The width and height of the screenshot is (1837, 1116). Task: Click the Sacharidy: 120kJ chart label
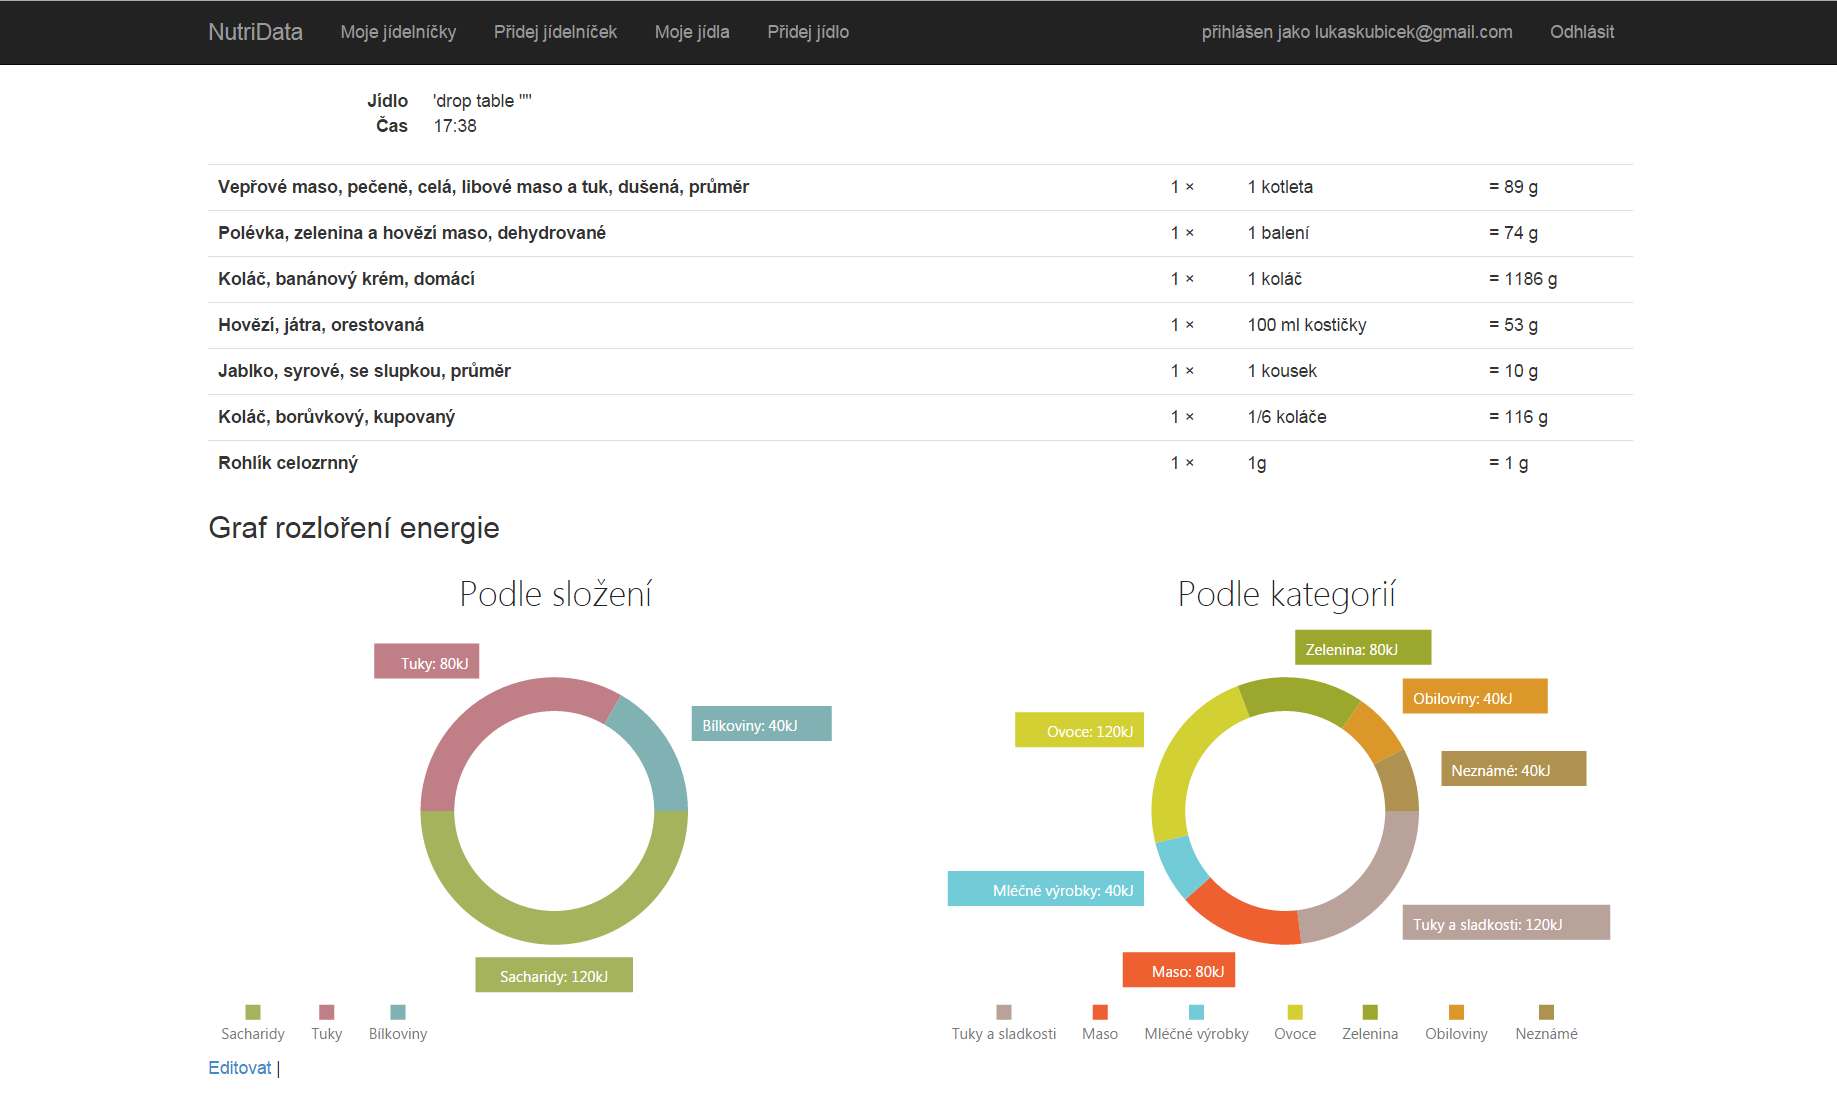pyautogui.click(x=554, y=976)
